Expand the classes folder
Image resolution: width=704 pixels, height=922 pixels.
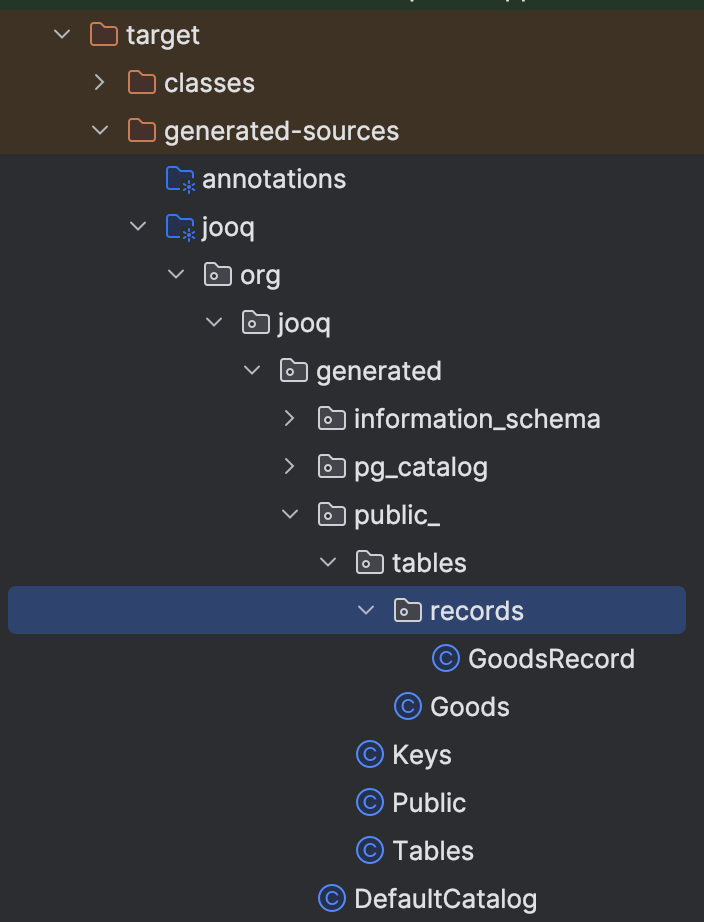[100, 83]
